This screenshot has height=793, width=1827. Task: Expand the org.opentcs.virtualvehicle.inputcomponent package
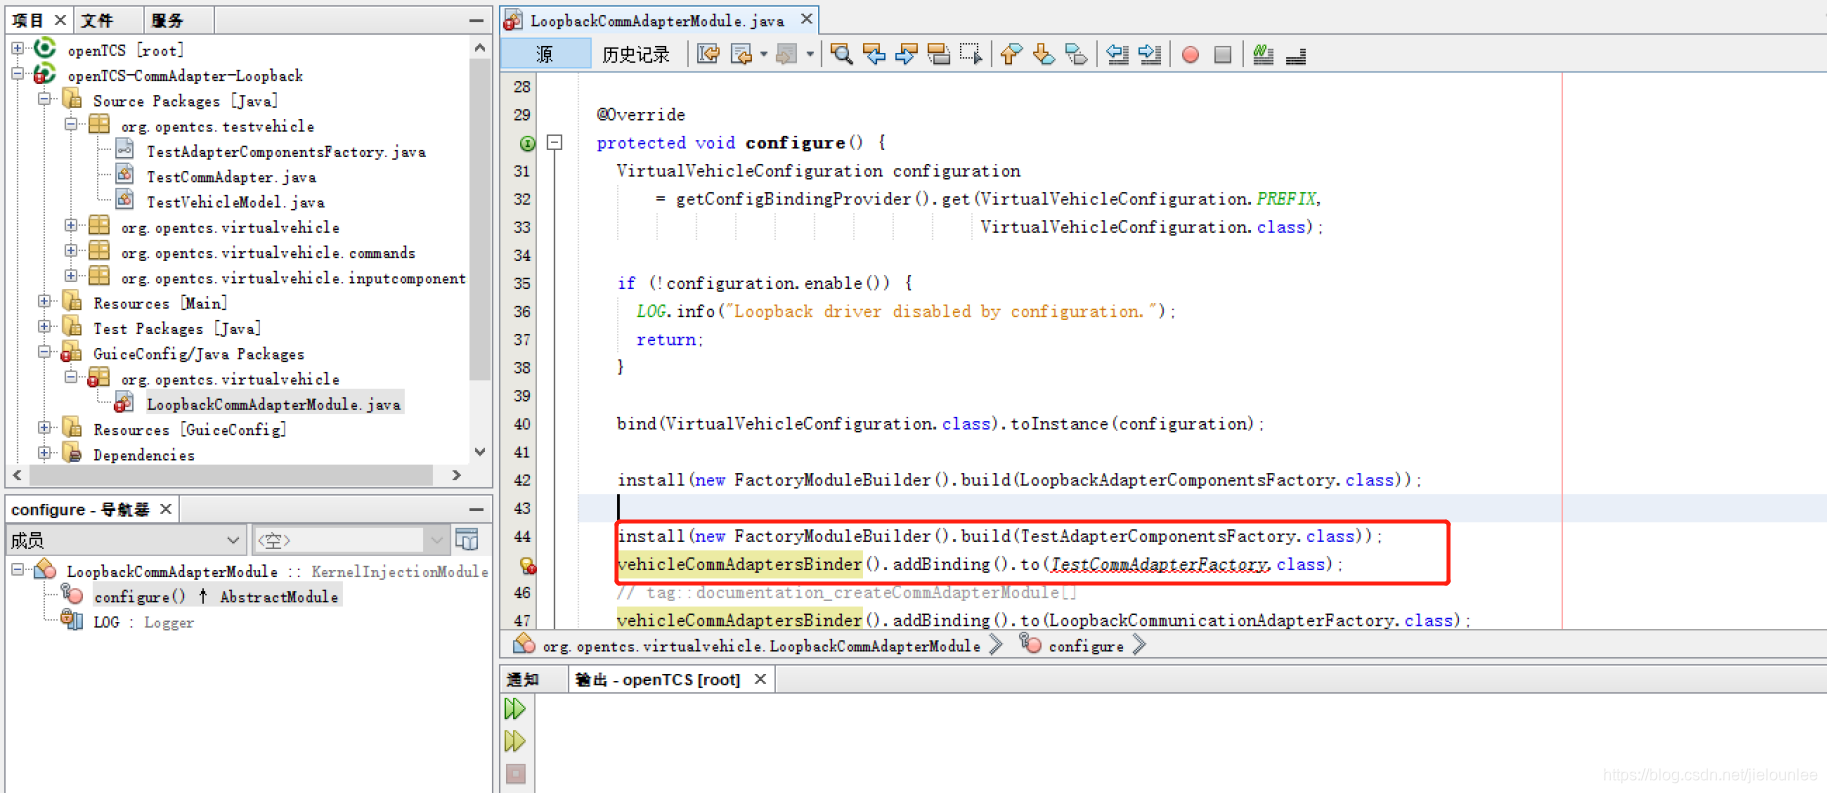pos(71,275)
